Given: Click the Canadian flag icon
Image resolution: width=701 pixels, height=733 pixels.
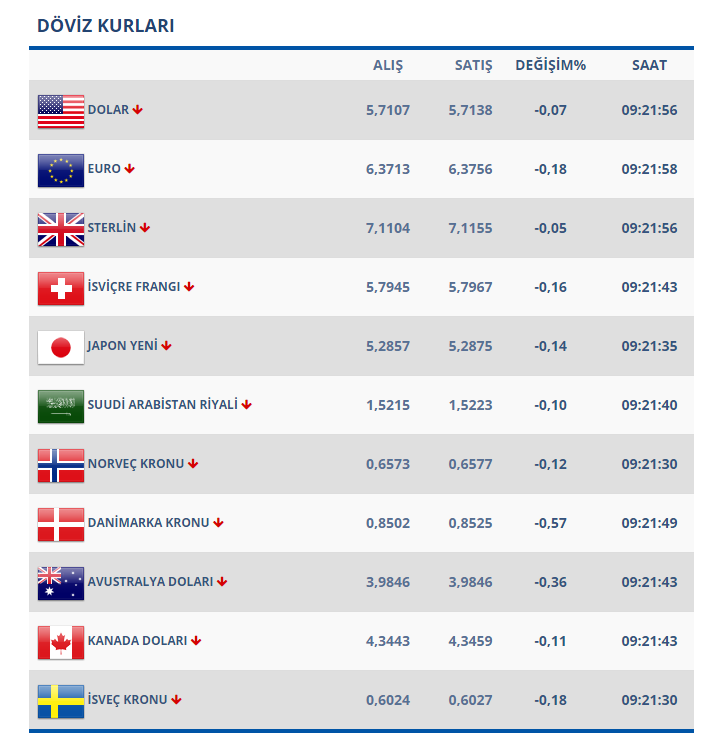Looking at the screenshot, I should point(60,642).
